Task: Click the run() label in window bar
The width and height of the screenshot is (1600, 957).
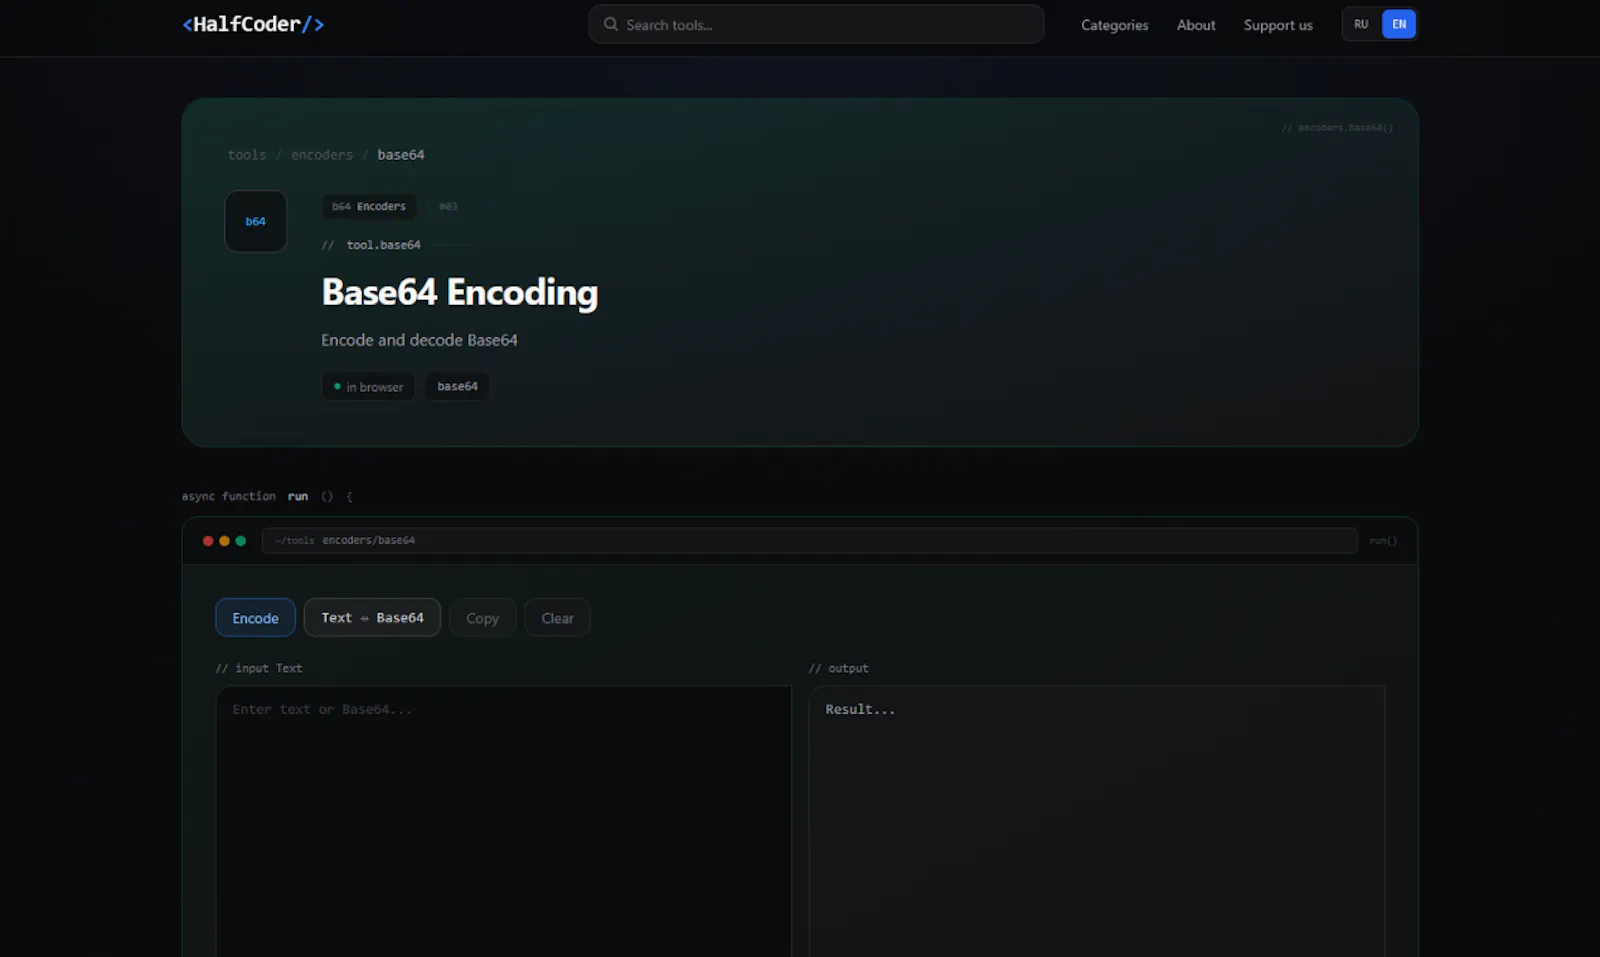Action: [1383, 541]
